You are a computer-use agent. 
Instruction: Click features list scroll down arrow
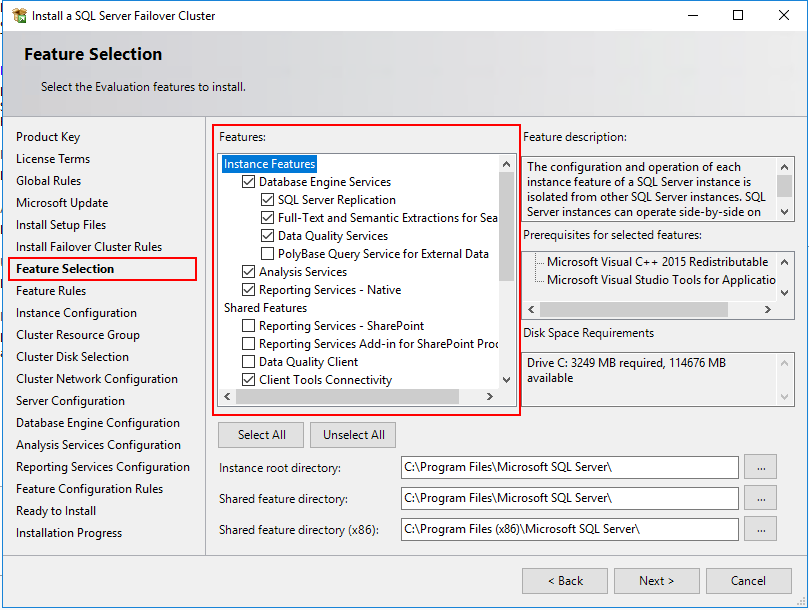507,380
